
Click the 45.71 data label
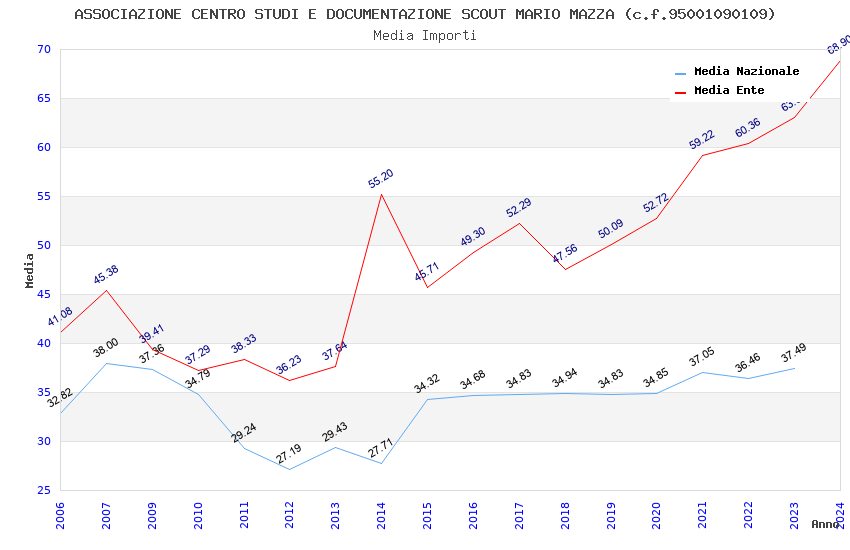click(x=427, y=272)
